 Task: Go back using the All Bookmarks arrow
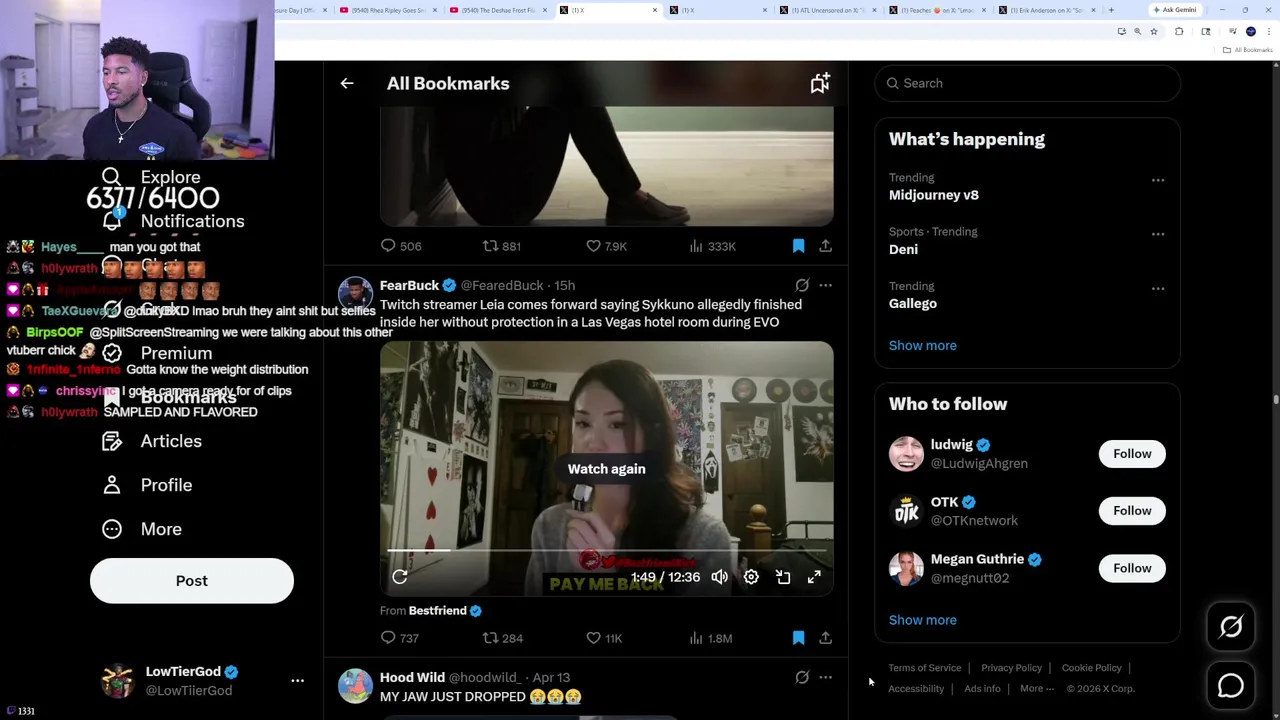(347, 84)
